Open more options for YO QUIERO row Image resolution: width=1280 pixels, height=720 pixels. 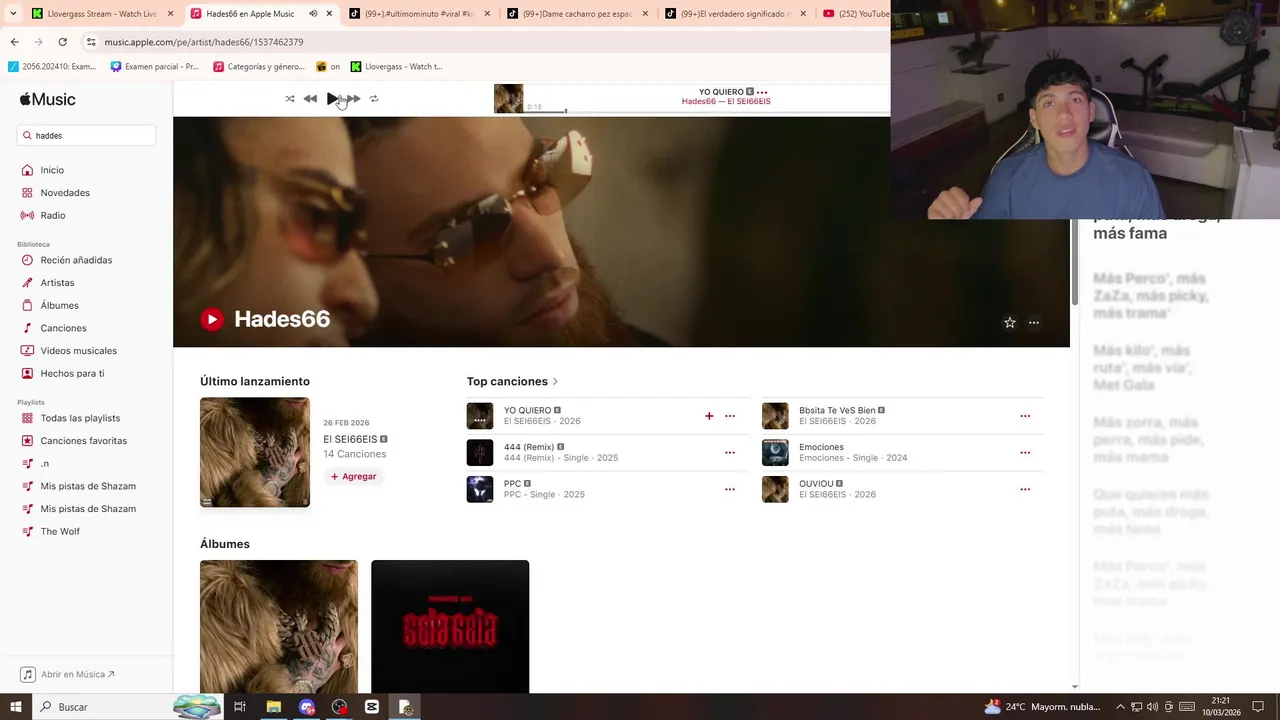click(x=730, y=416)
